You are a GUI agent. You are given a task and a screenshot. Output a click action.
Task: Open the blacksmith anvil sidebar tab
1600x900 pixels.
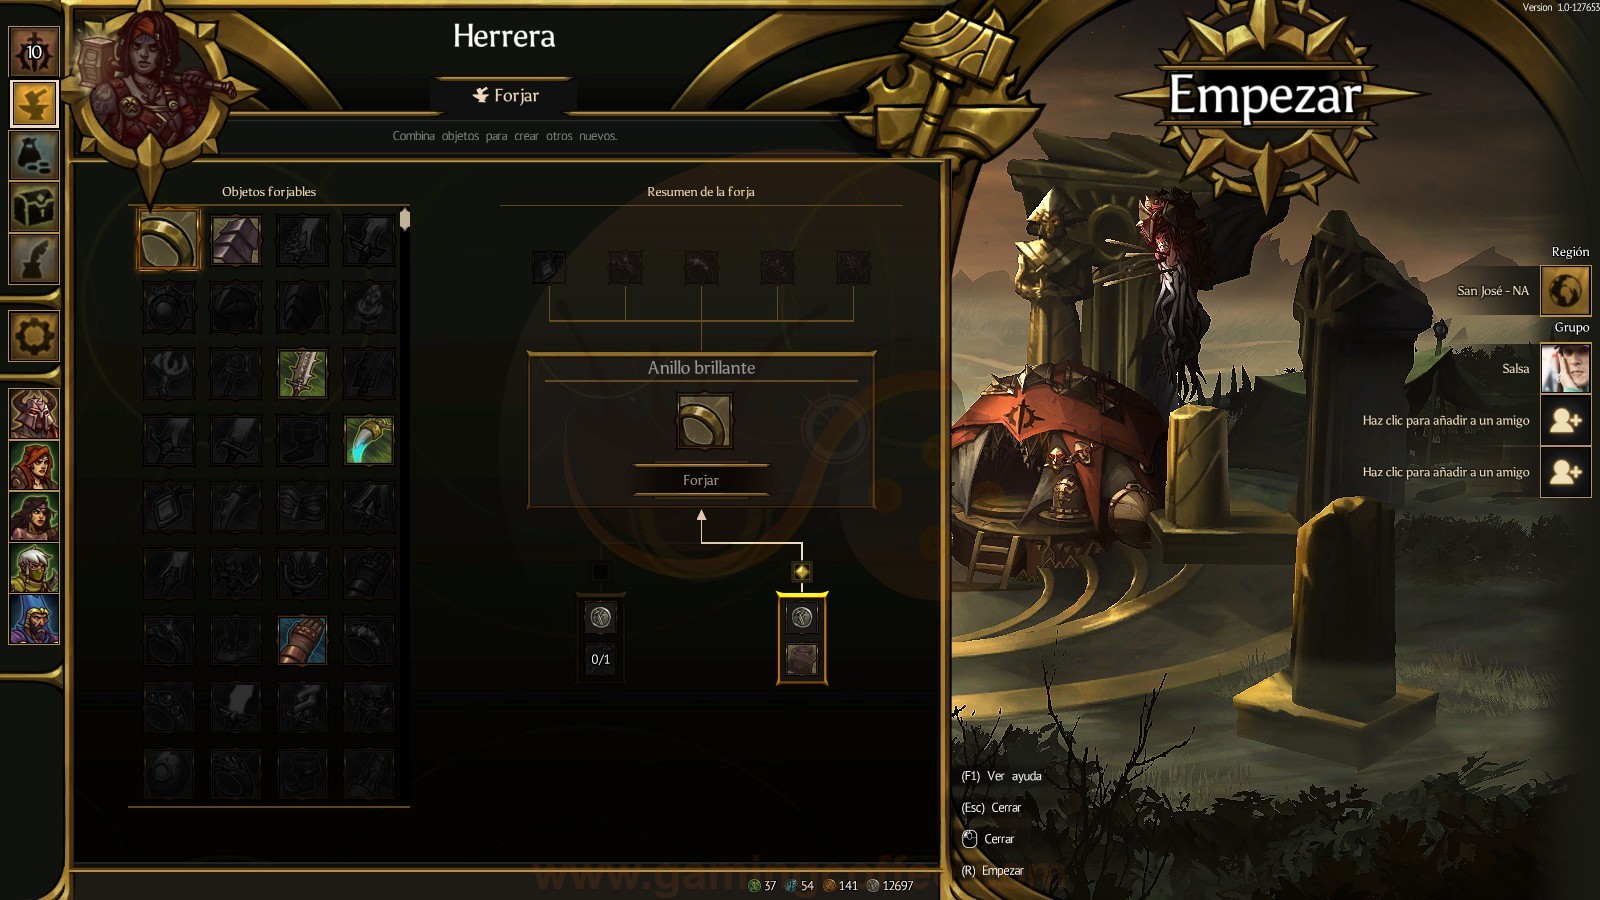[34, 103]
